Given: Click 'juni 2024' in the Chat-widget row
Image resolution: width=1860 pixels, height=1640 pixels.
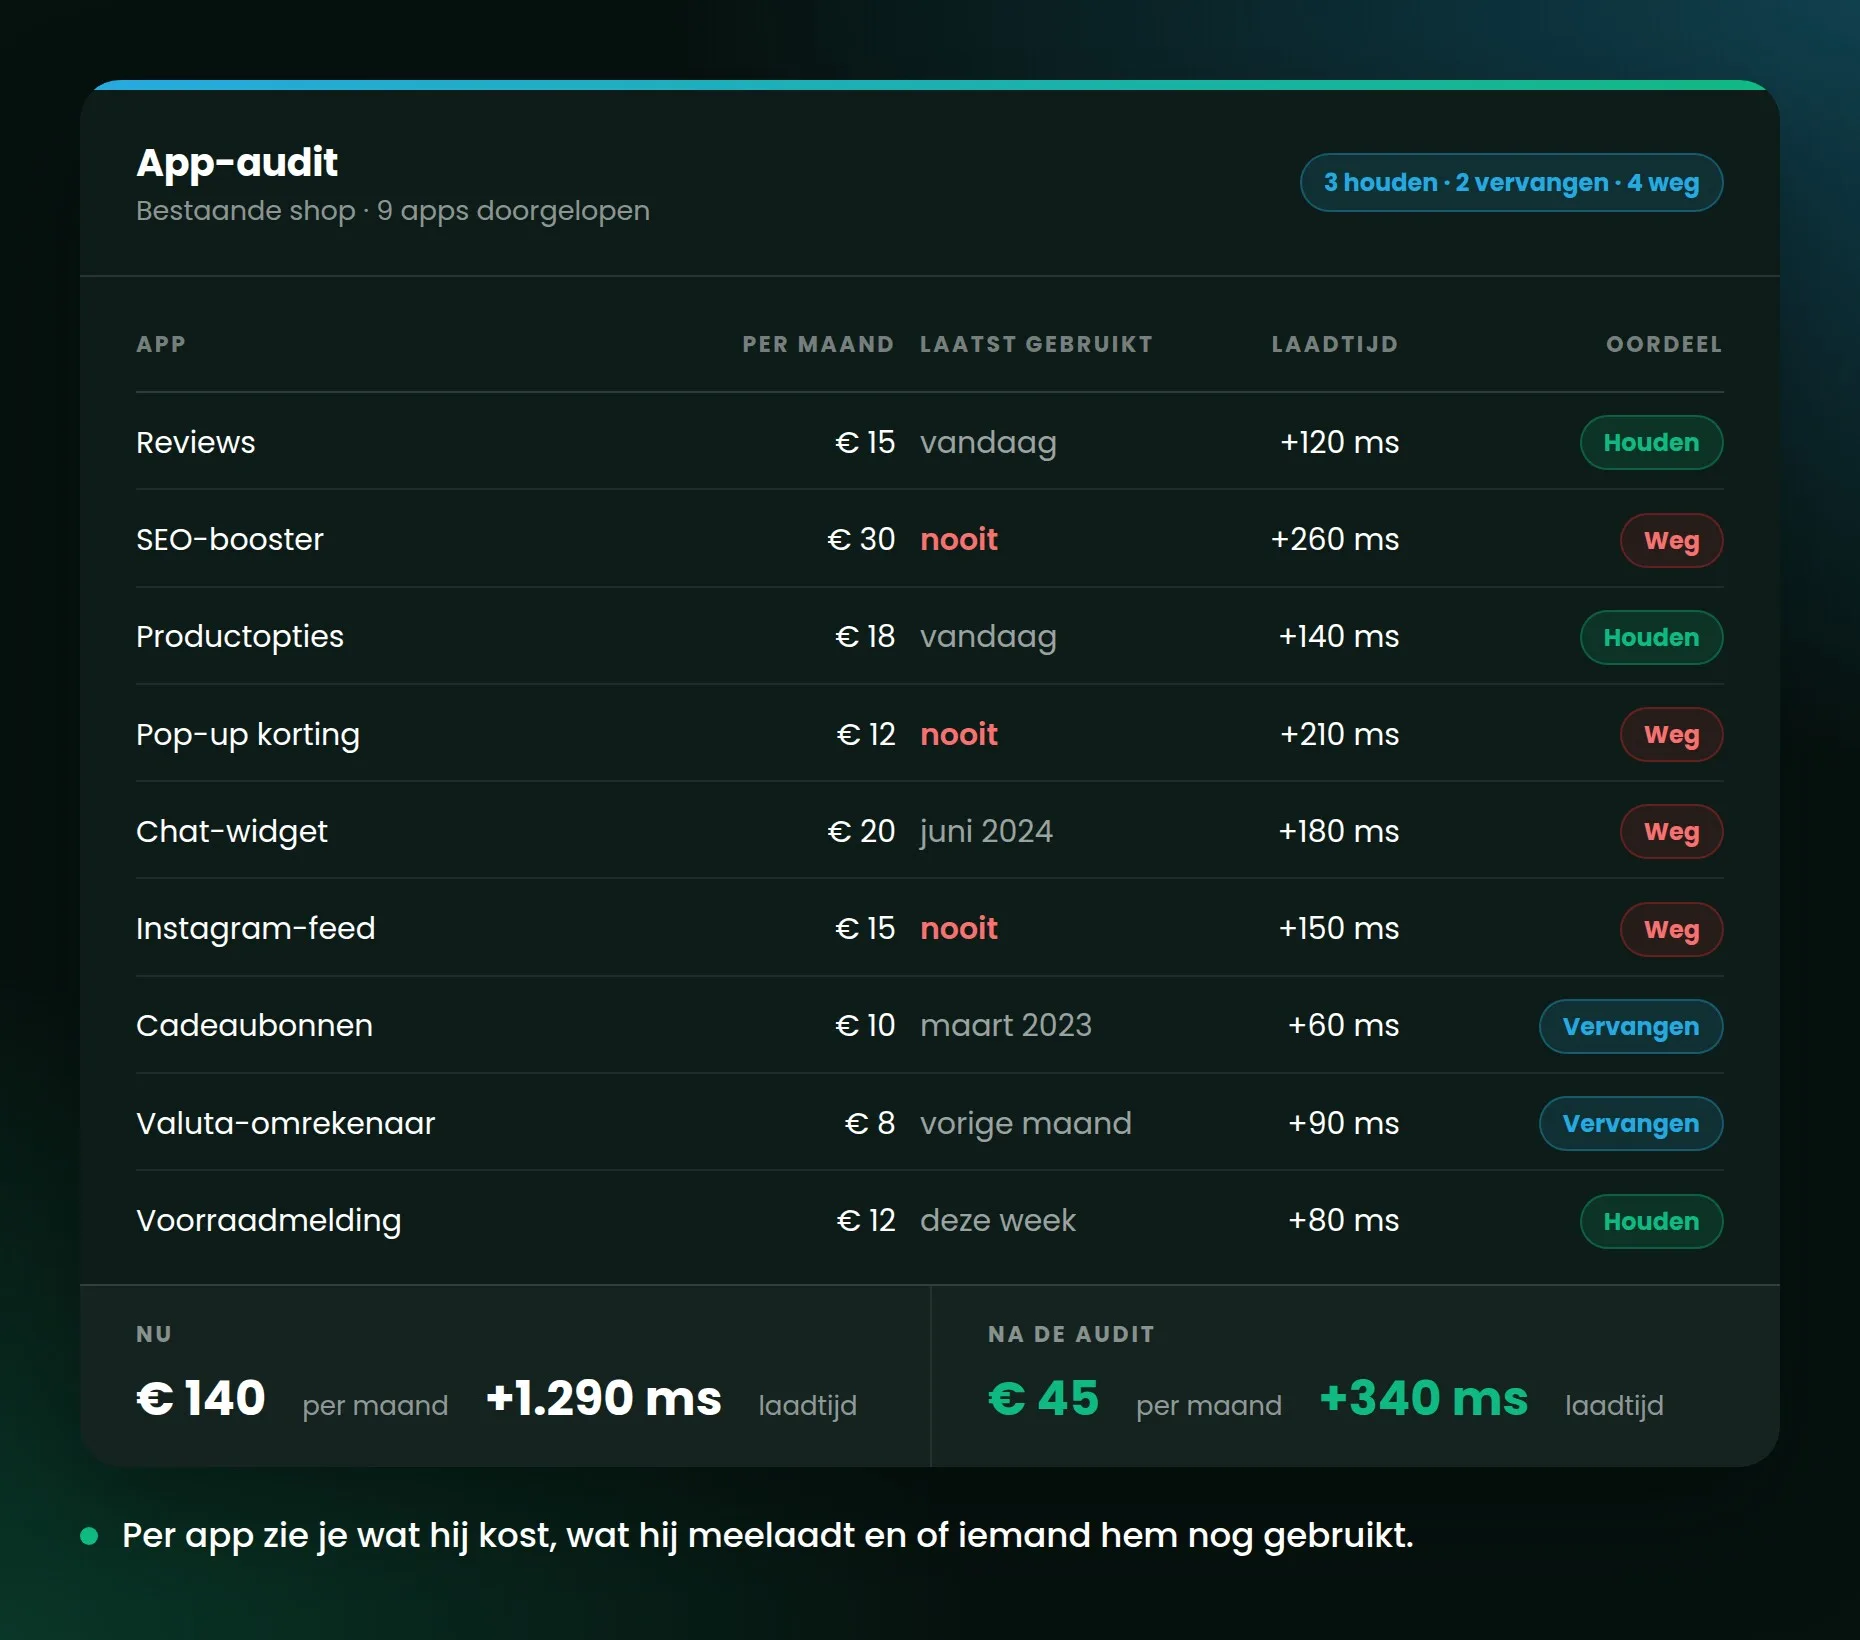Looking at the screenshot, I should coord(986,831).
